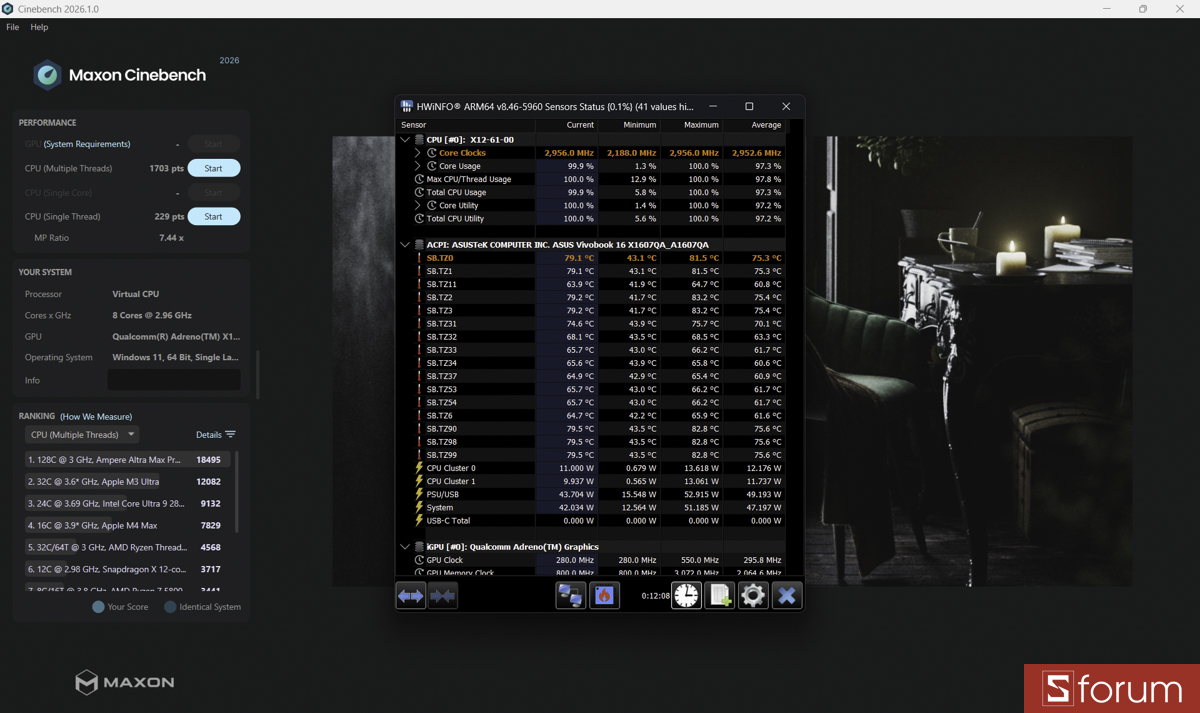Image resolution: width=1200 pixels, height=713 pixels.
Task: Click the Maxon Cinebench logo icon
Action: click(47, 75)
